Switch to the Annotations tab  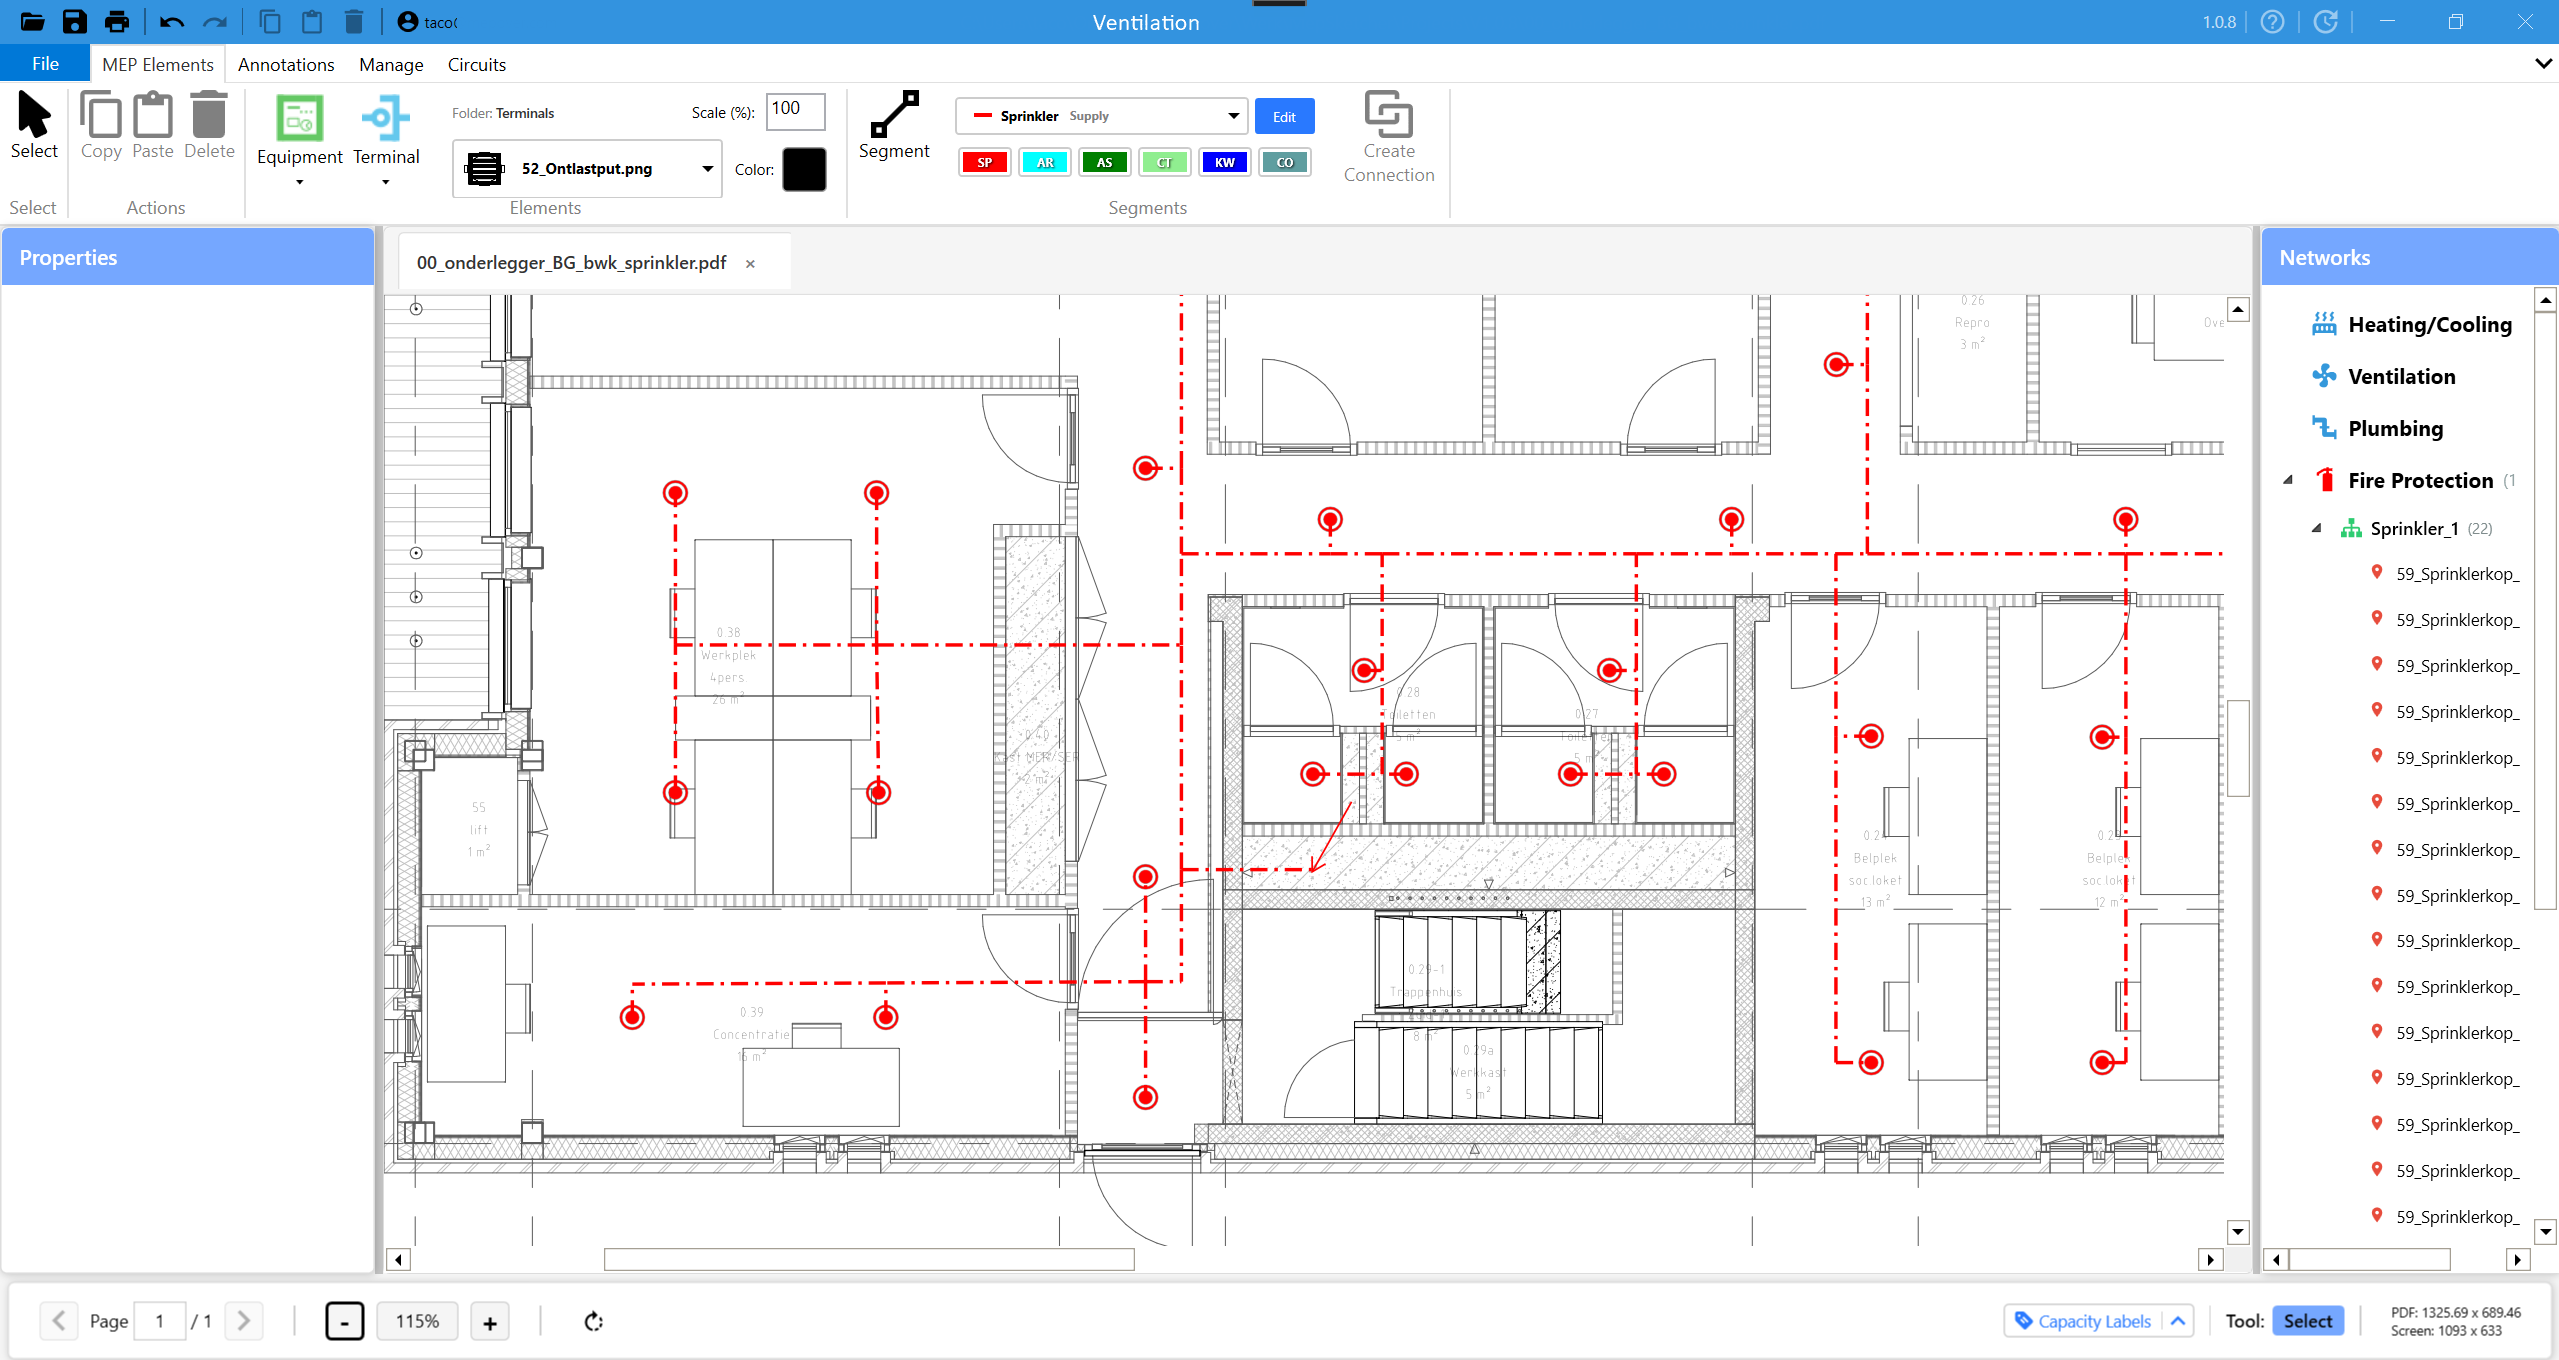pos(286,64)
